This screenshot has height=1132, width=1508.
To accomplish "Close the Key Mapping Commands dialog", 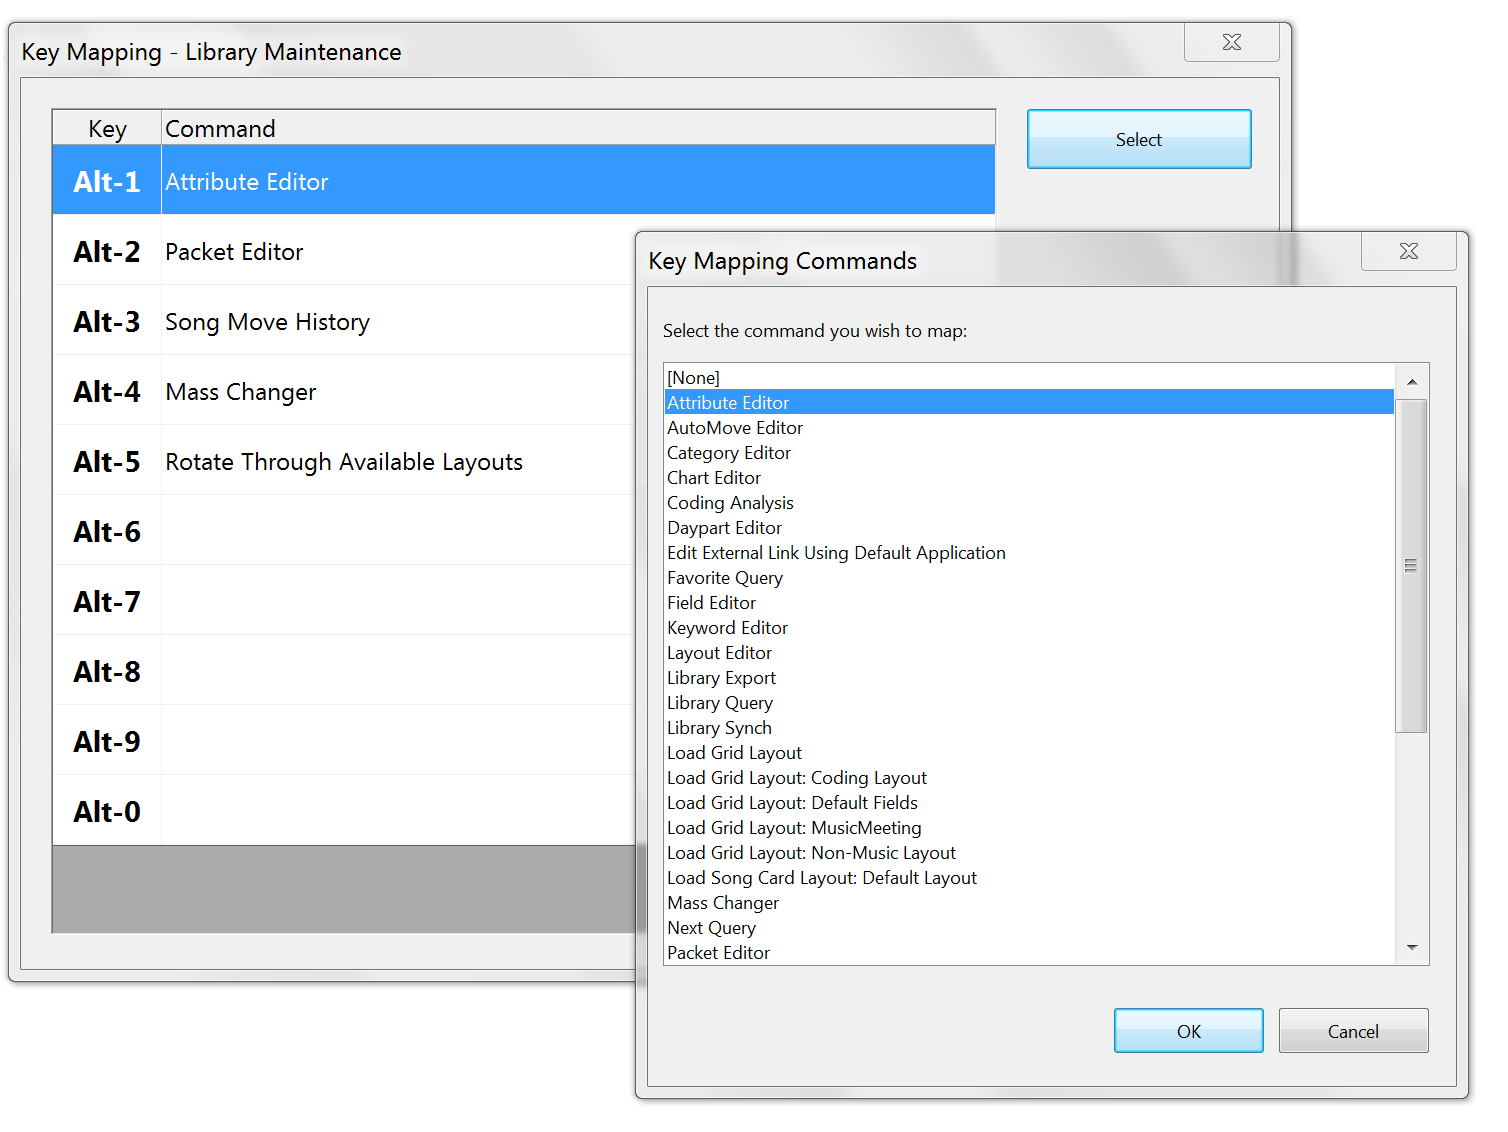I will coord(1408,251).
